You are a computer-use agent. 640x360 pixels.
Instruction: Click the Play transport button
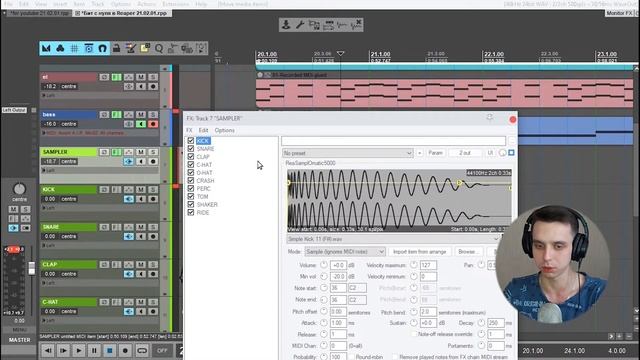coord(79,351)
